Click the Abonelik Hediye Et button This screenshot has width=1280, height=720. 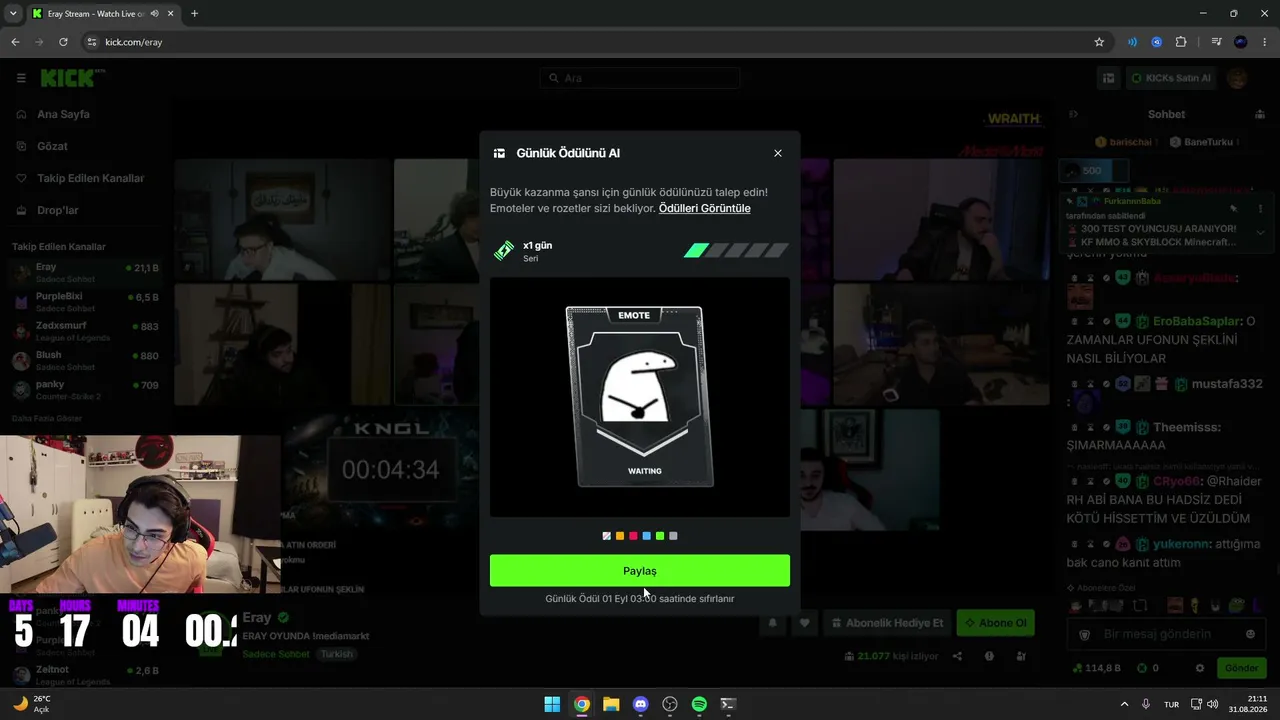887,623
